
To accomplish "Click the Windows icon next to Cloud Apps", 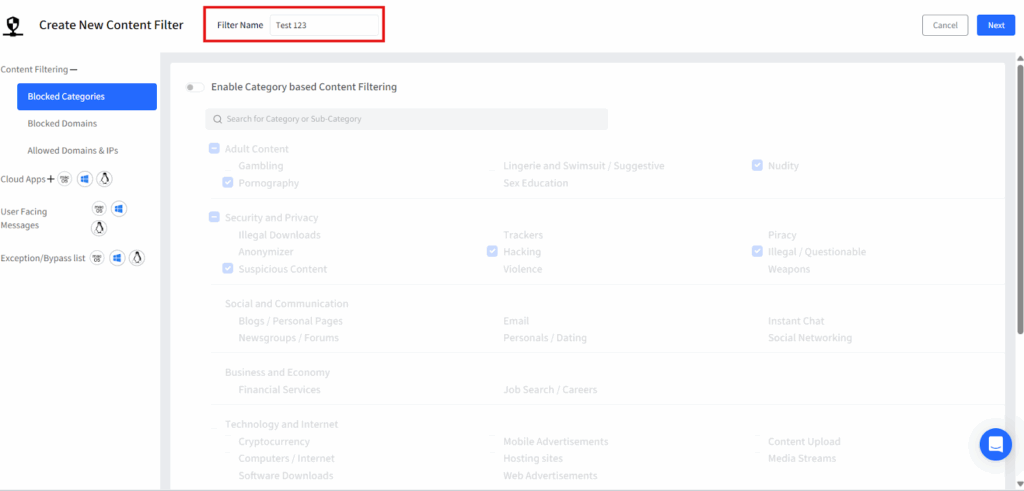I will tap(85, 179).
